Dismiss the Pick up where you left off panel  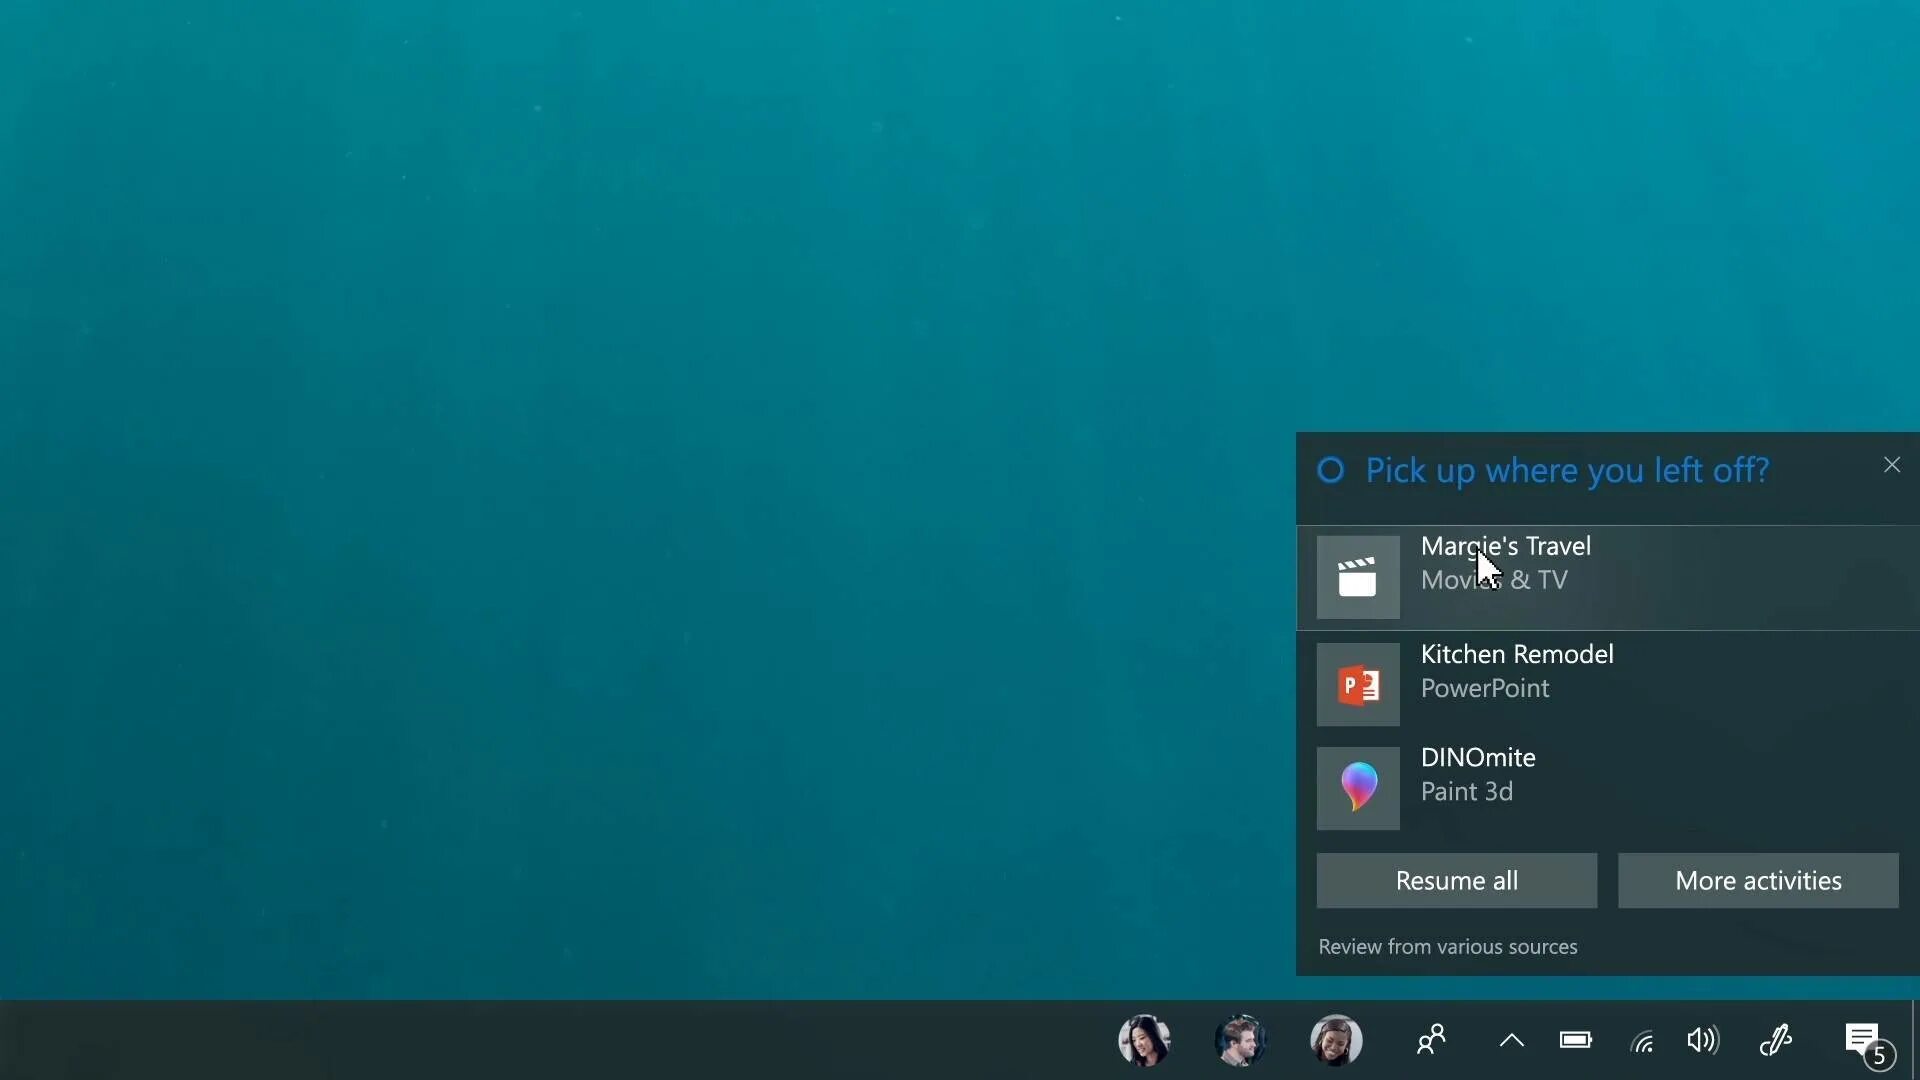pos(1891,465)
